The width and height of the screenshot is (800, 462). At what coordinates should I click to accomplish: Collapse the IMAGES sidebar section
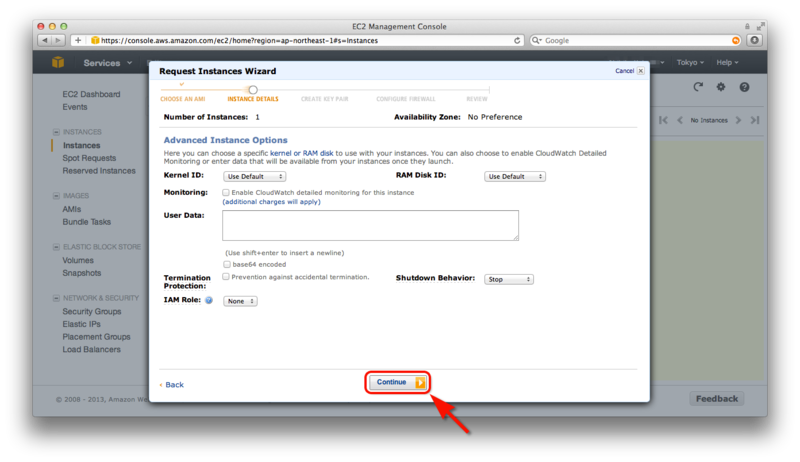pos(56,196)
